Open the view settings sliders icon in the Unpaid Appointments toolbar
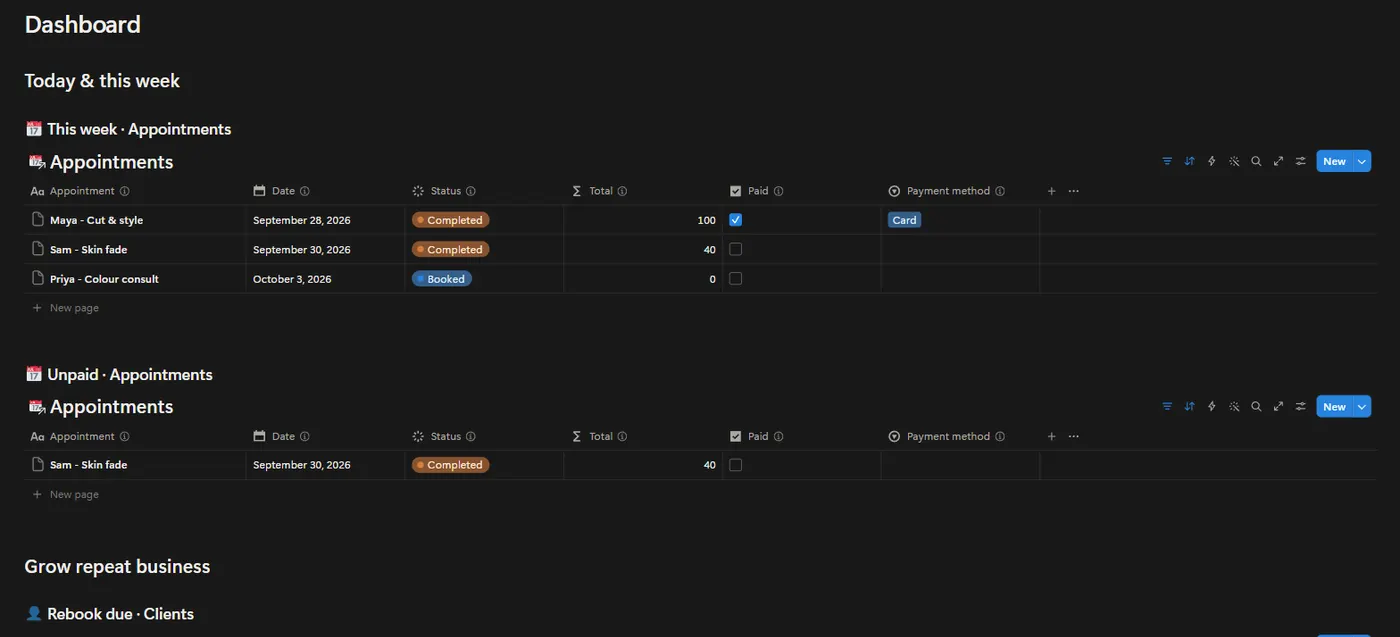 (x=1301, y=406)
